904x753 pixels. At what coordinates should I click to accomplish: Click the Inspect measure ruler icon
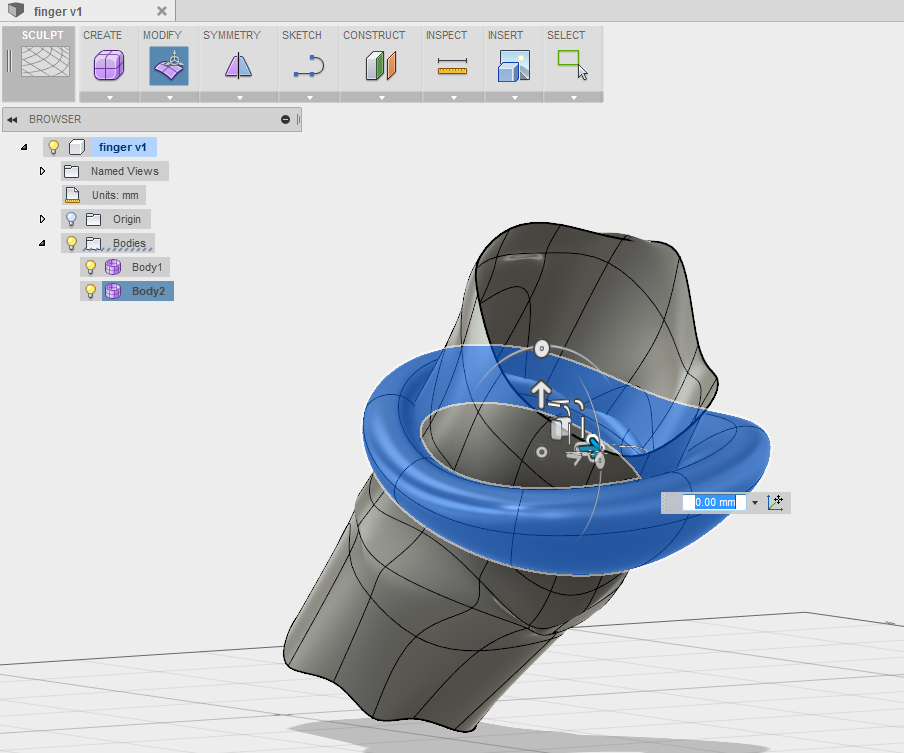point(452,65)
